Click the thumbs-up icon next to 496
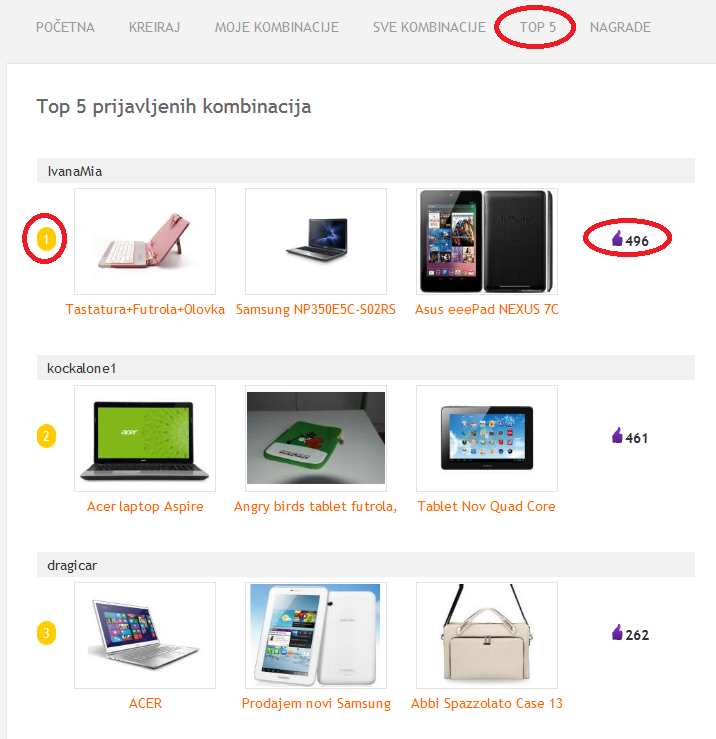This screenshot has width=716, height=739. click(x=617, y=238)
